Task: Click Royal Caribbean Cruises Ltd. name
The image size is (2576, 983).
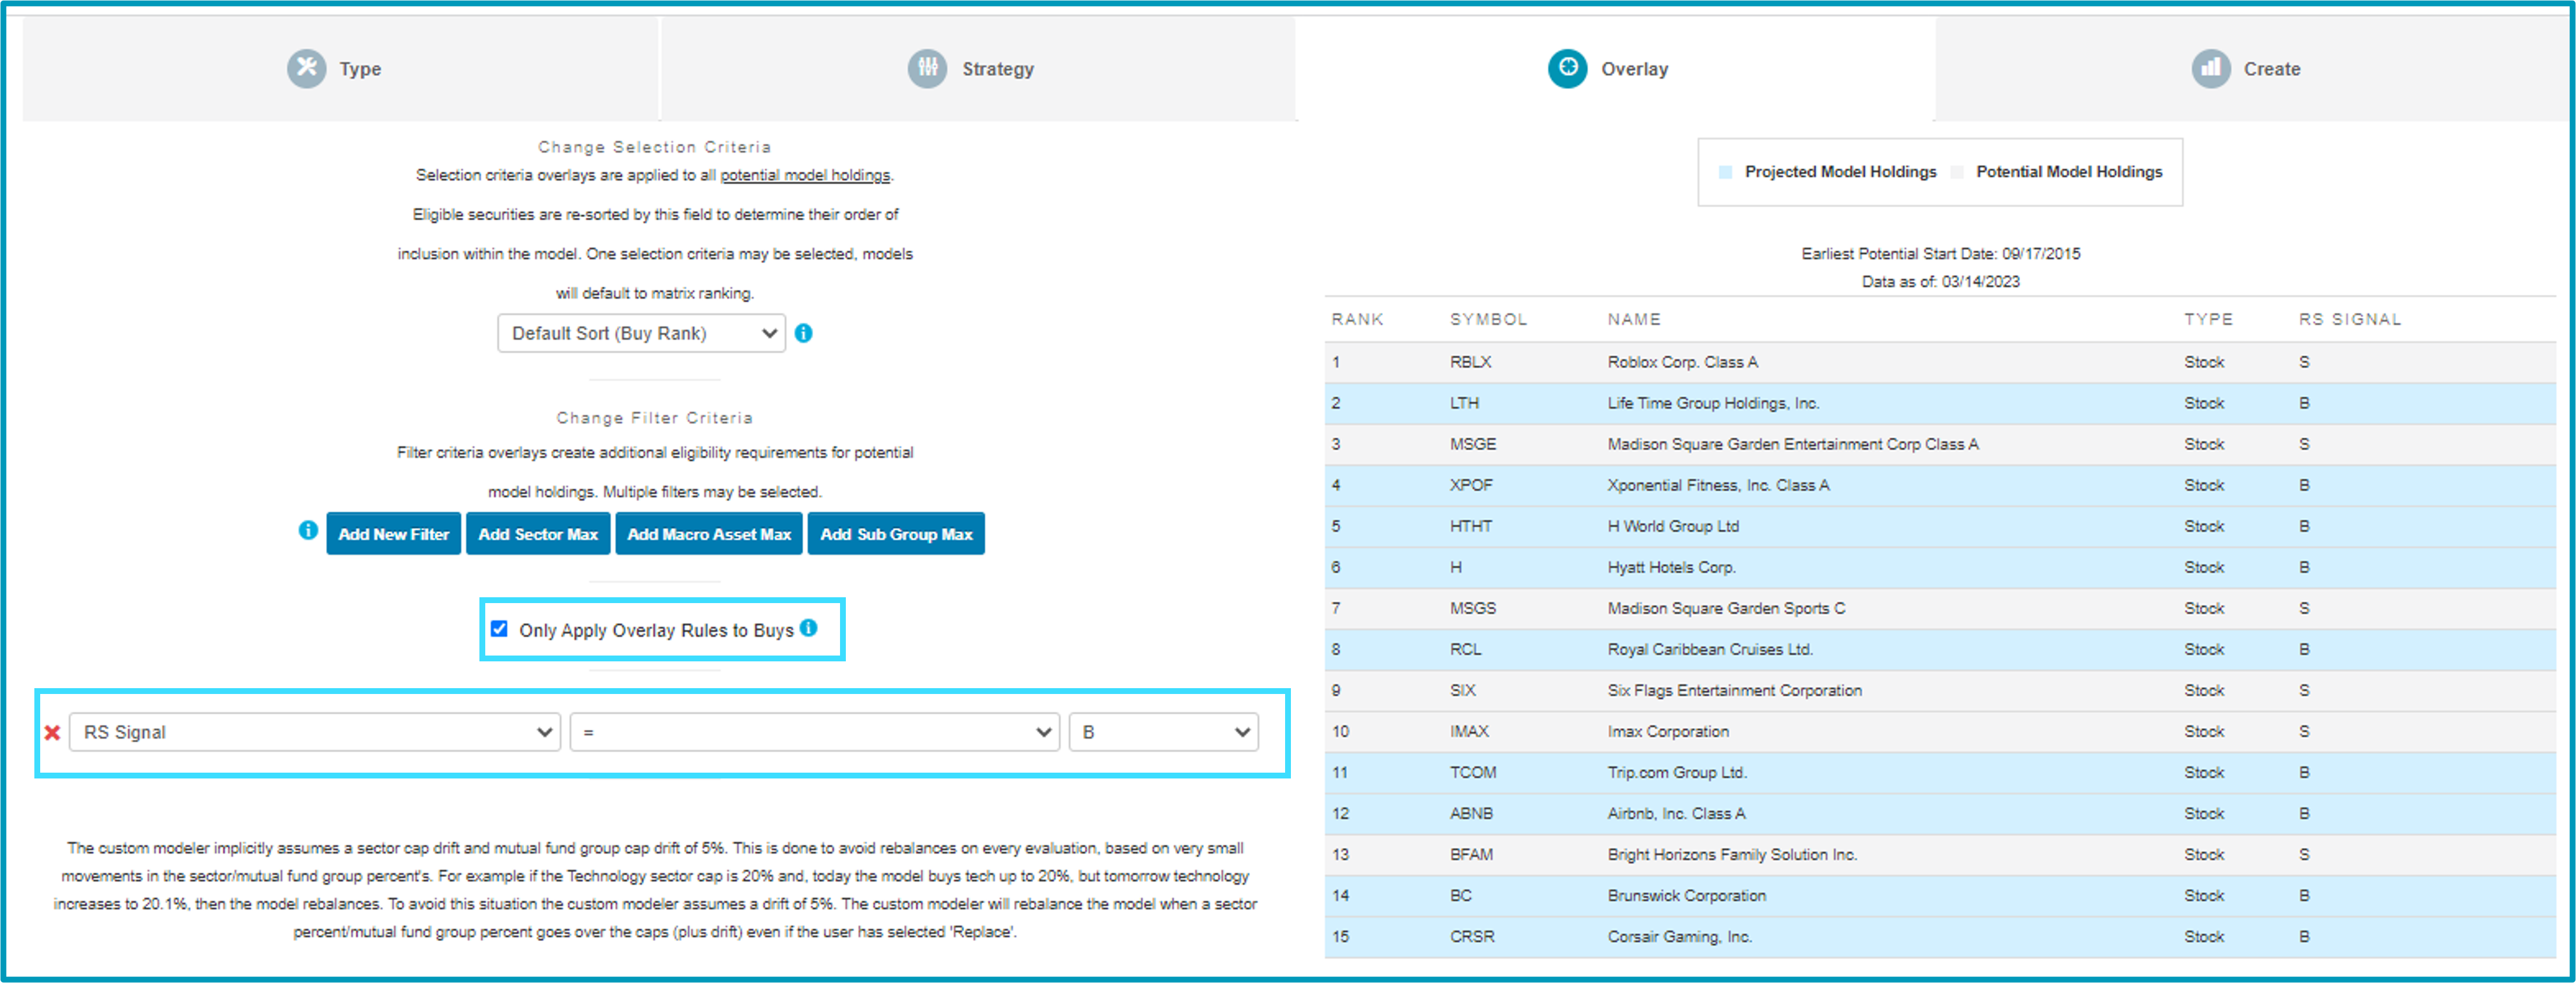Action: pos(1710,649)
